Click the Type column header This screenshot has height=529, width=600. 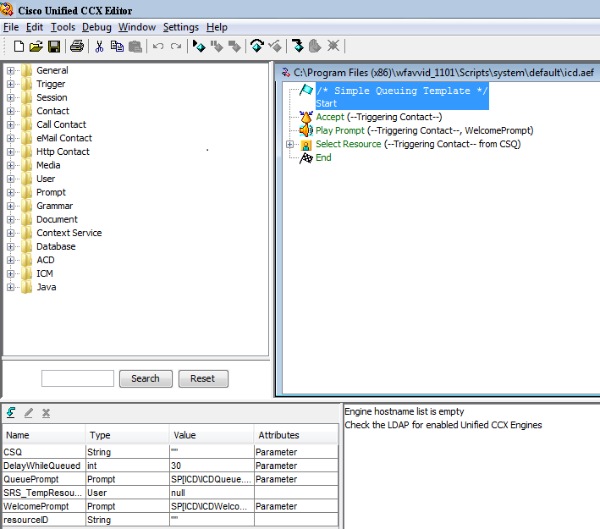(x=127, y=435)
